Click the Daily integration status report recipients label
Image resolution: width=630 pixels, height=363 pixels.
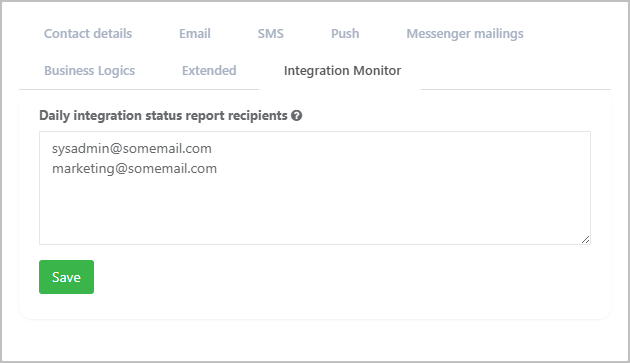(x=163, y=116)
